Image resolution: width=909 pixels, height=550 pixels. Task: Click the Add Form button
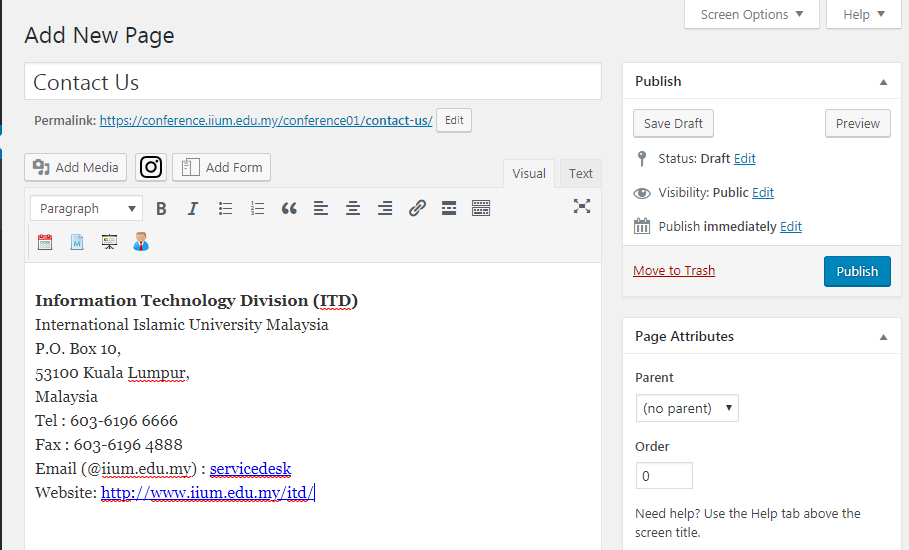pyautogui.click(x=221, y=167)
